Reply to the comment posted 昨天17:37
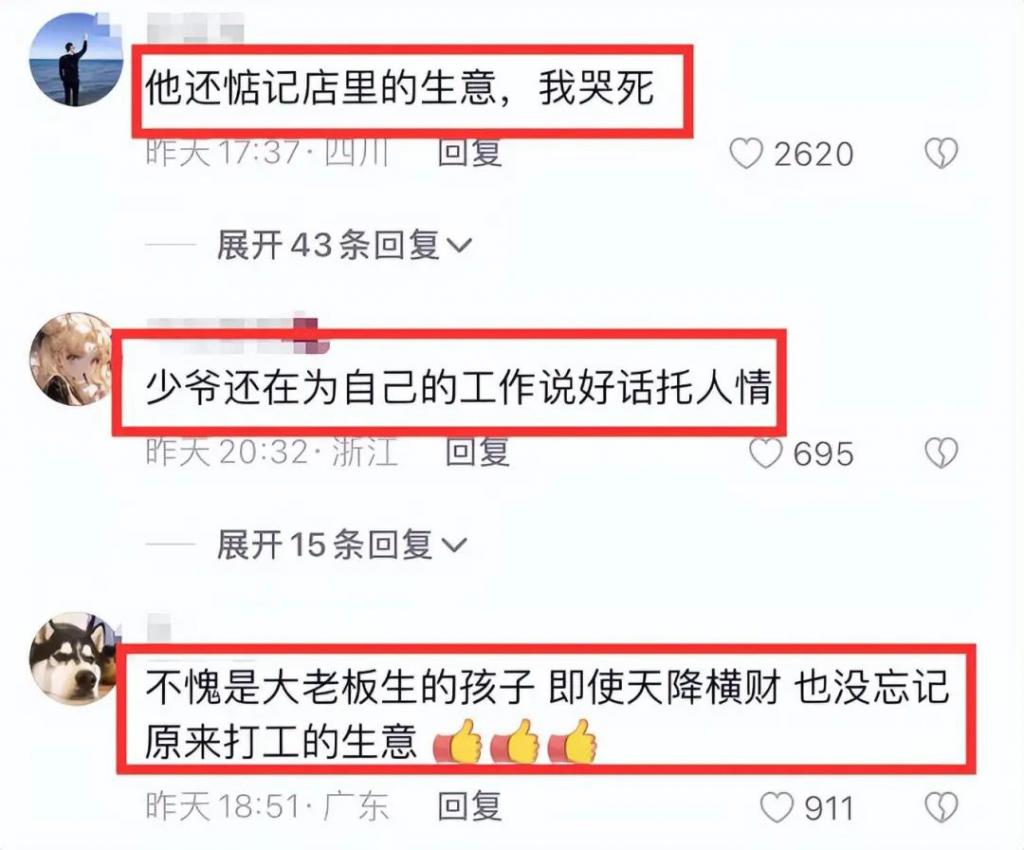Viewport: 1024px width, 850px height. pyautogui.click(x=469, y=153)
